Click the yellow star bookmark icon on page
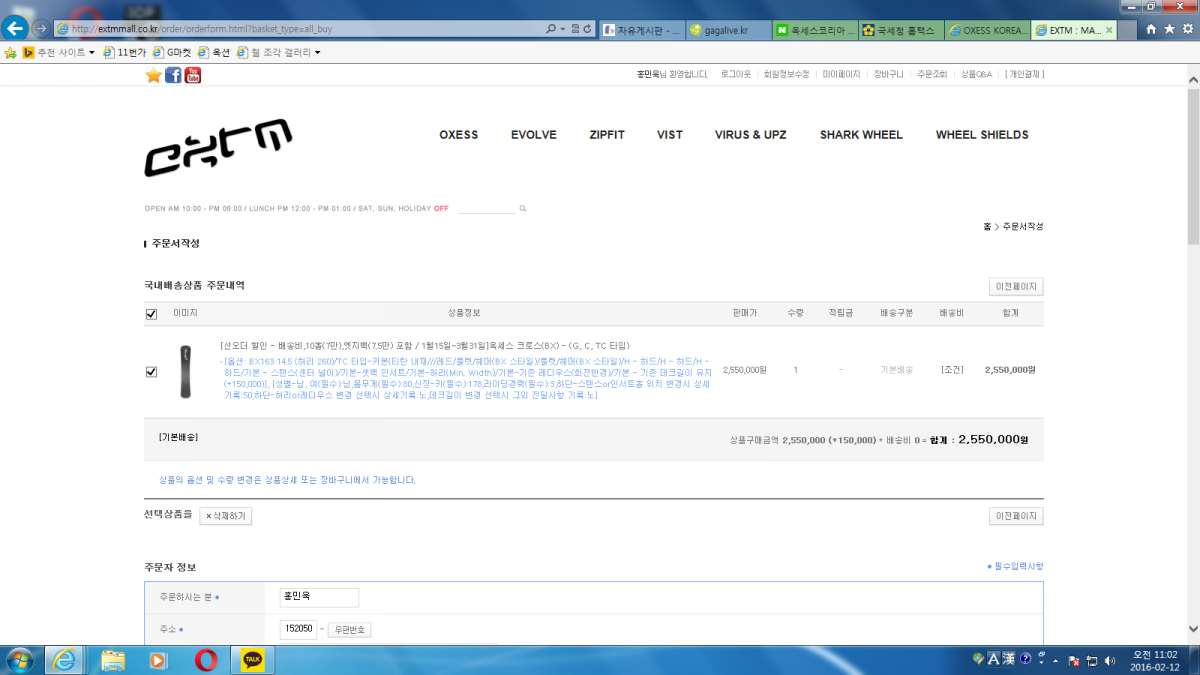1200x675 pixels. (153, 75)
